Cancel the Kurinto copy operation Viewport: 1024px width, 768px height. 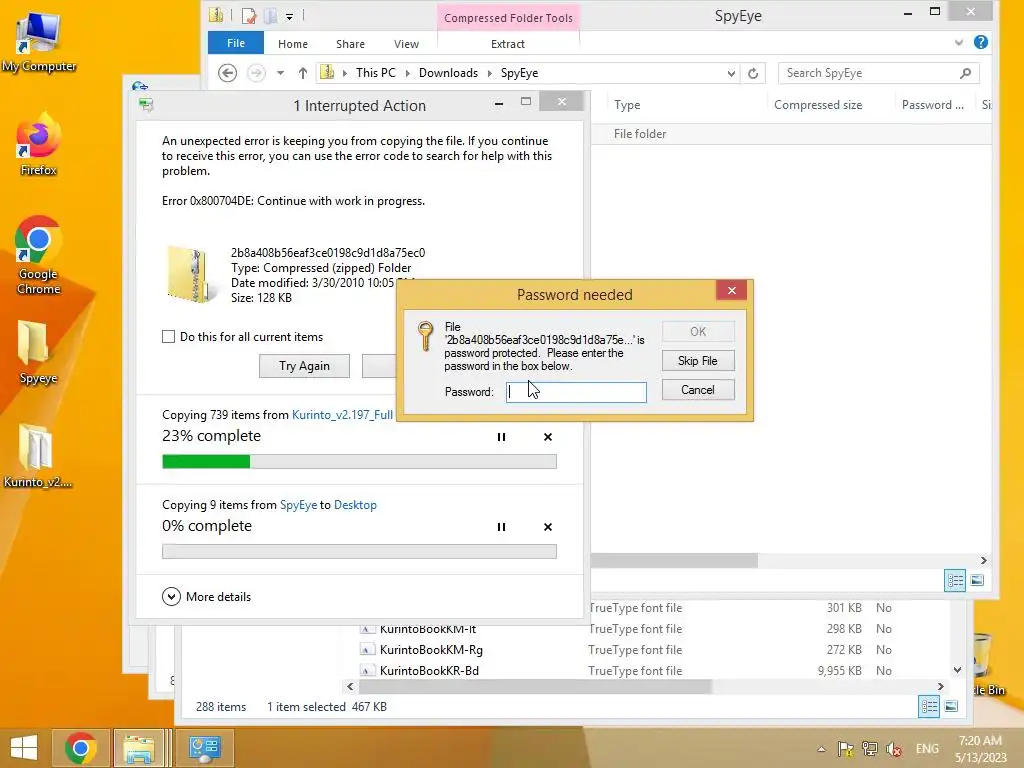point(548,437)
